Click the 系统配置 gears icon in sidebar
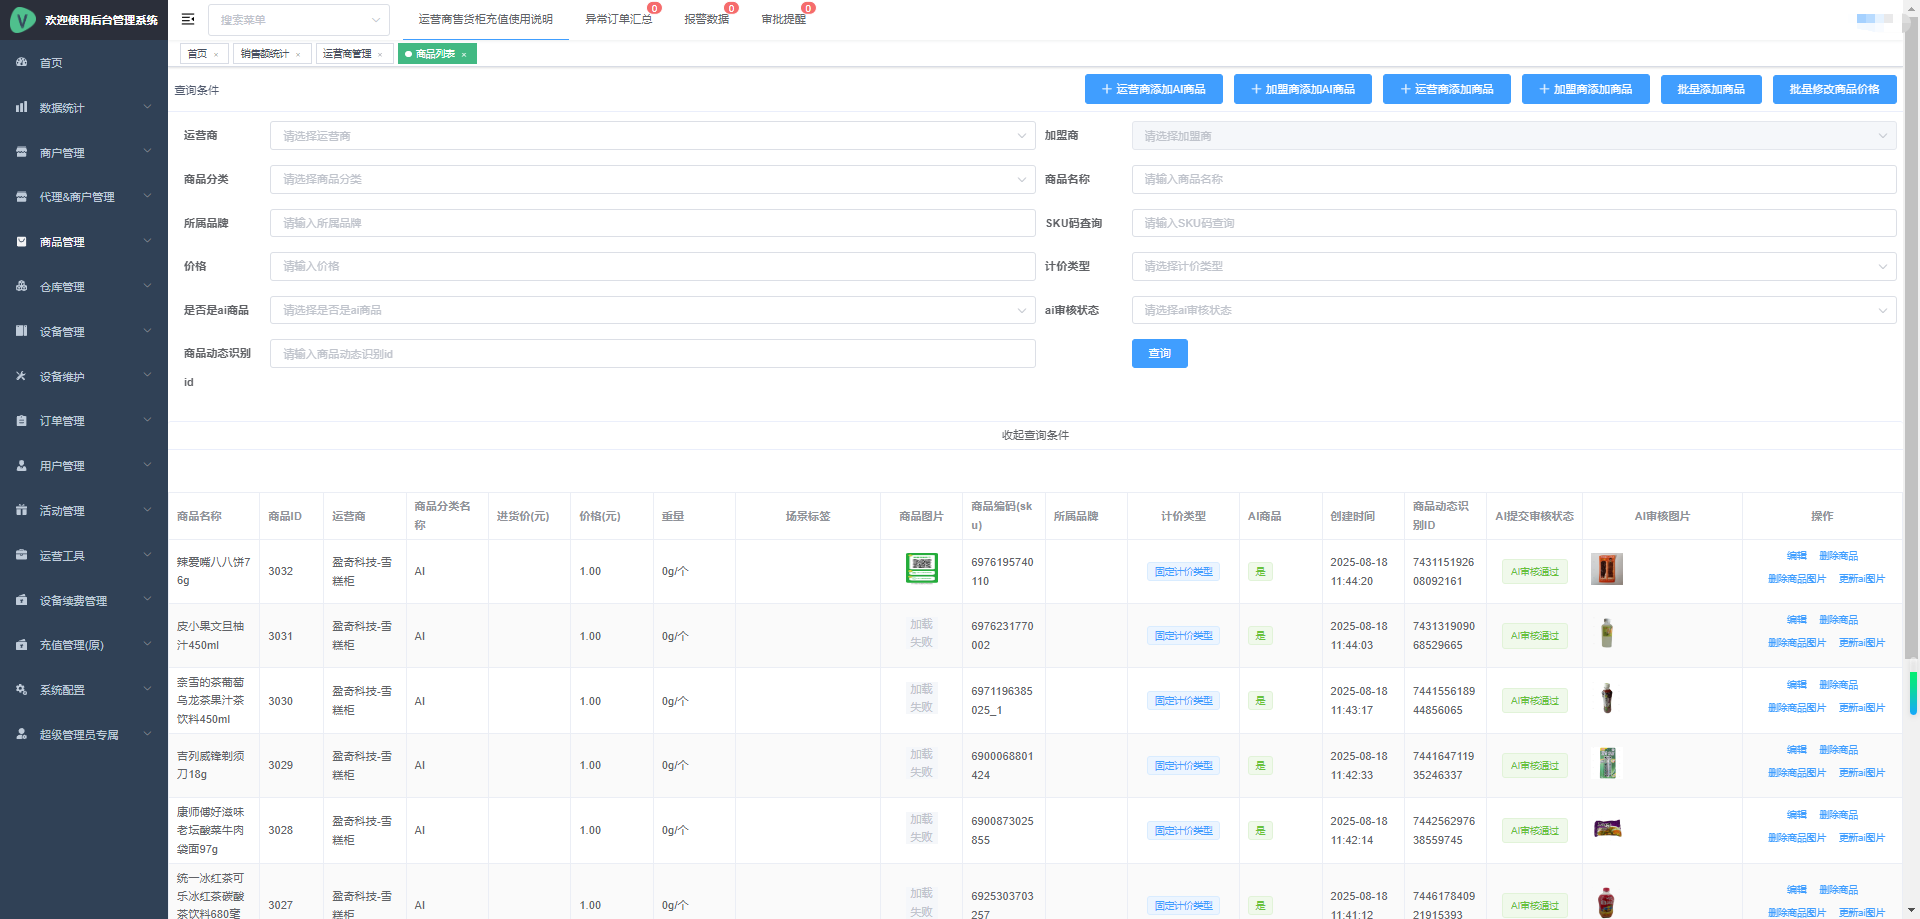This screenshot has height=919, width=1920. click(x=22, y=689)
